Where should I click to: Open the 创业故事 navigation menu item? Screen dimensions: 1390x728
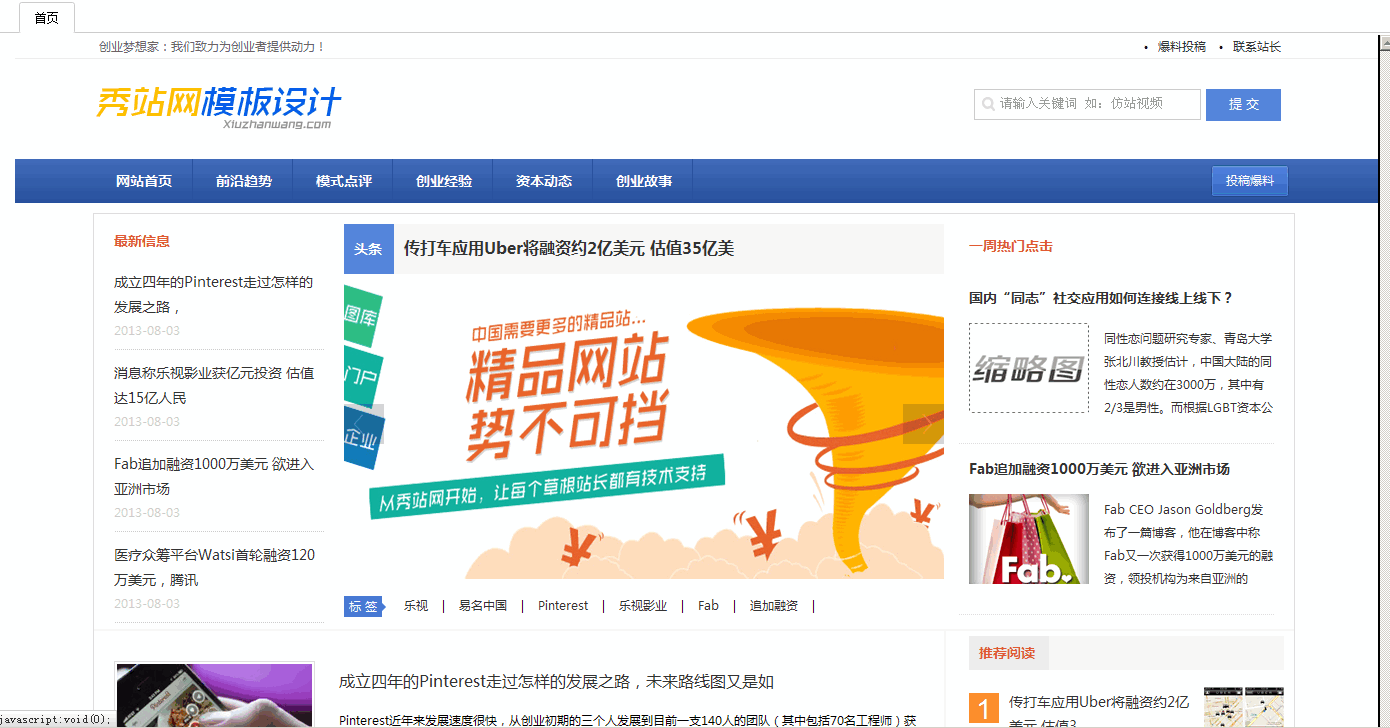[x=643, y=181]
